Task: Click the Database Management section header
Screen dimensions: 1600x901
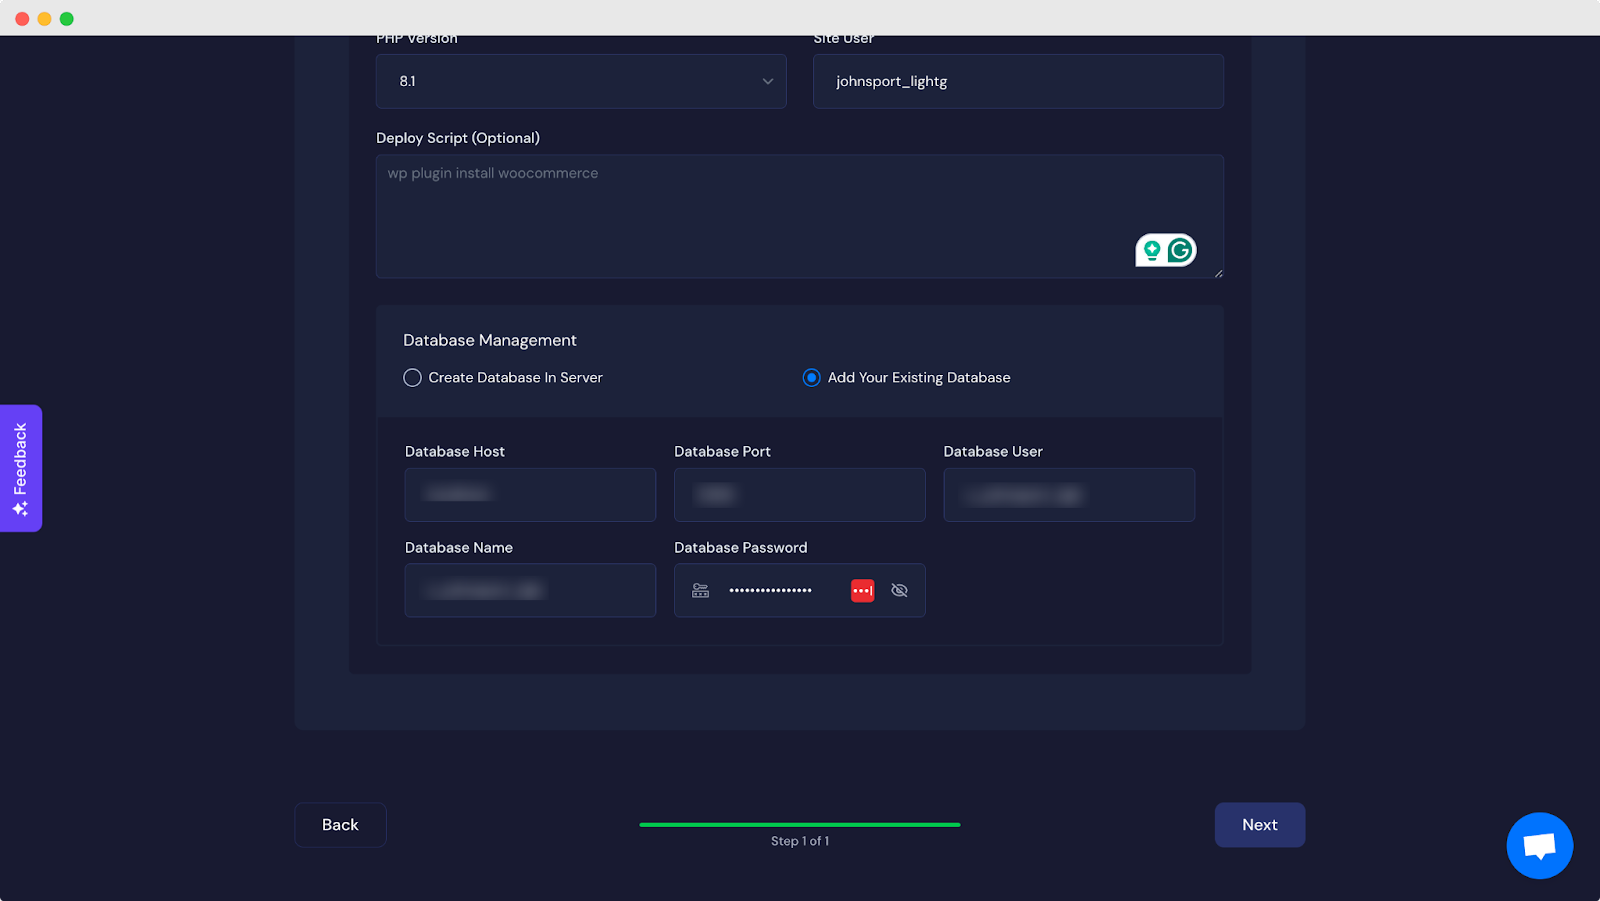Action: pyautogui.click(x=489, y=340)
